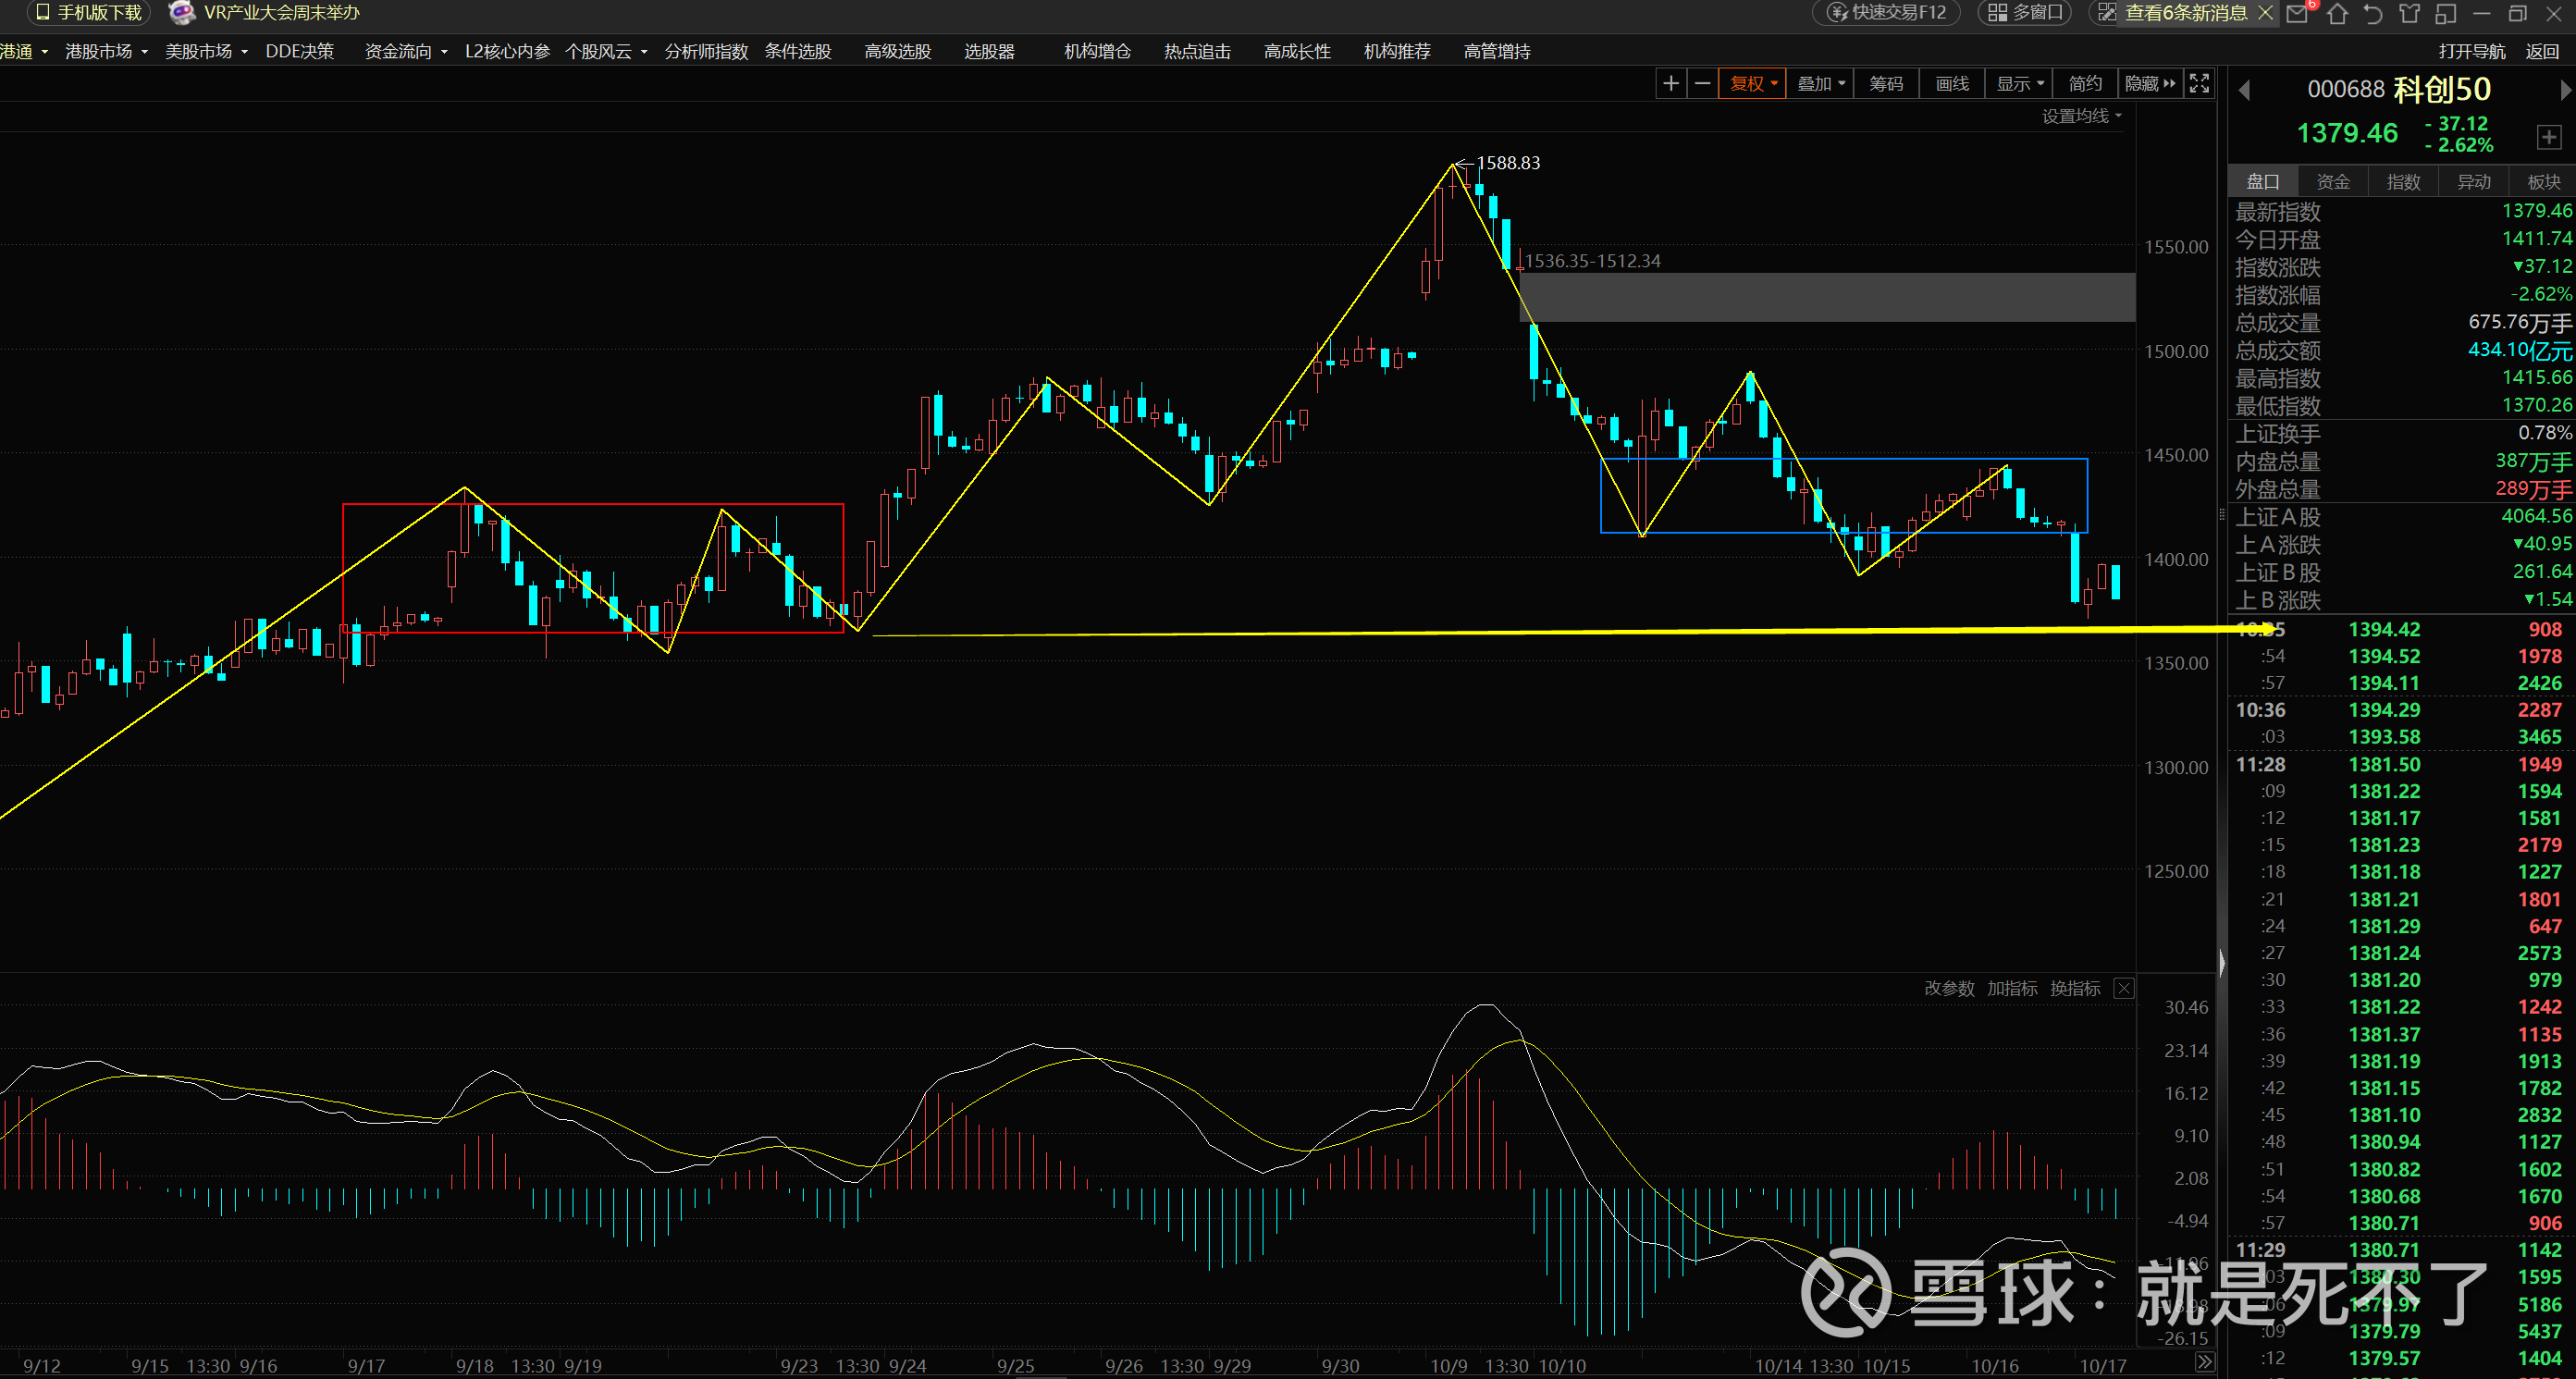Add 科创50 to watchlist plus icon
This screenshot has height=1379, width=2576.
[x=2548, y=137]
